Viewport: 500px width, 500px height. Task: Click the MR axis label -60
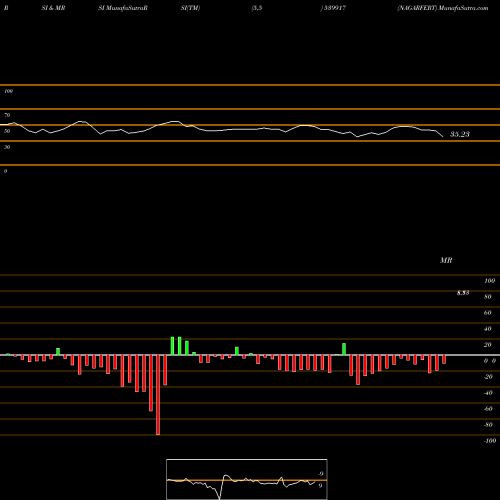coord(488,409)
